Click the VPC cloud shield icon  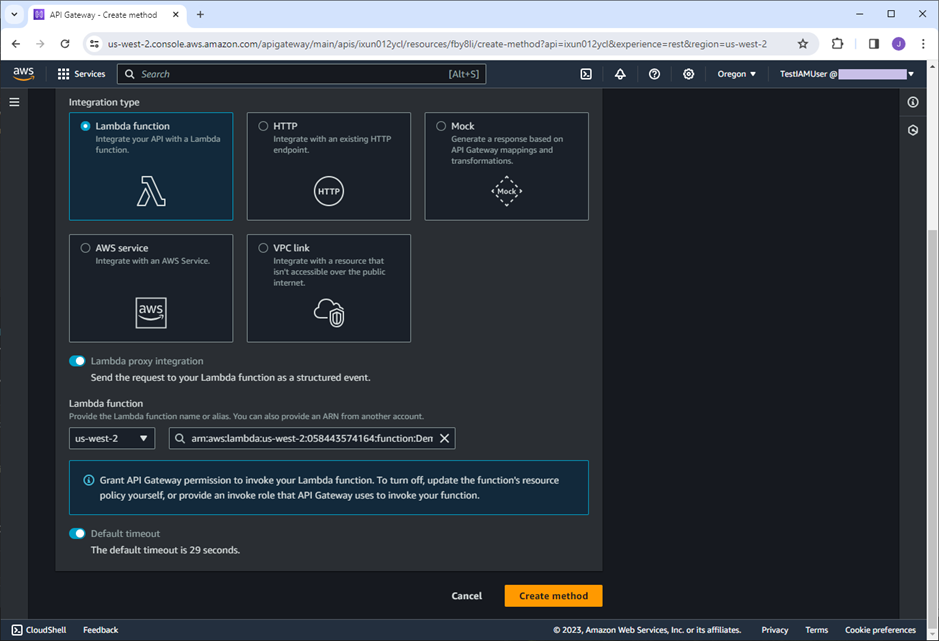coord(329,313)
